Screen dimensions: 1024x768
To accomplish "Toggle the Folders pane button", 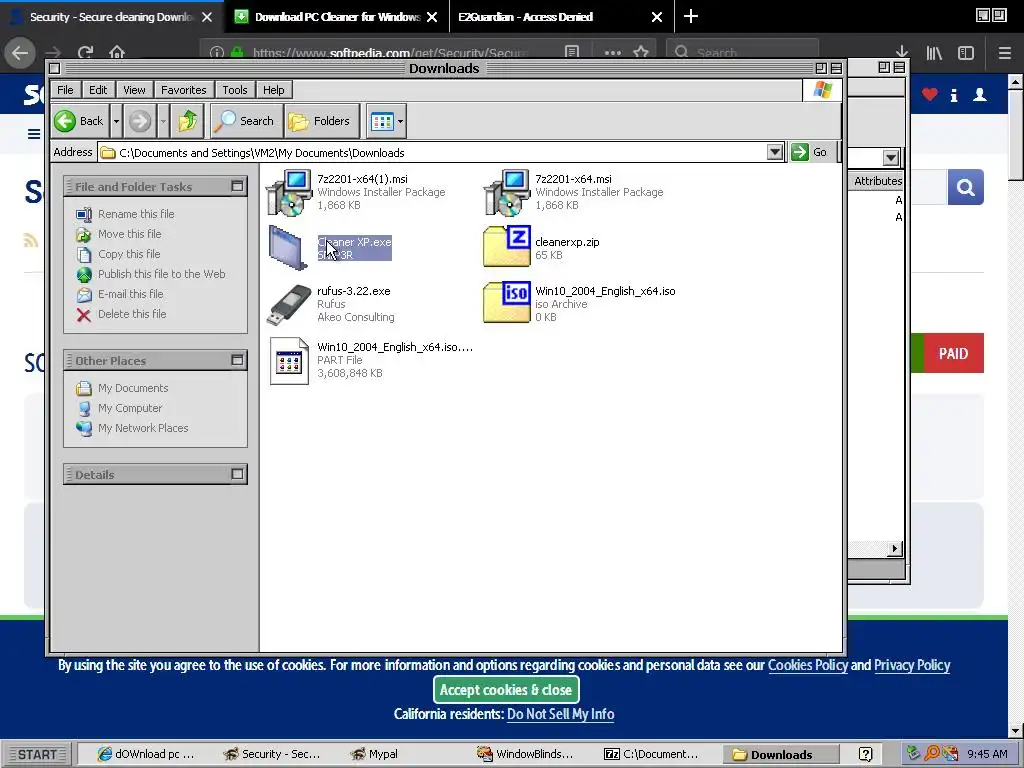I will 321,121.
